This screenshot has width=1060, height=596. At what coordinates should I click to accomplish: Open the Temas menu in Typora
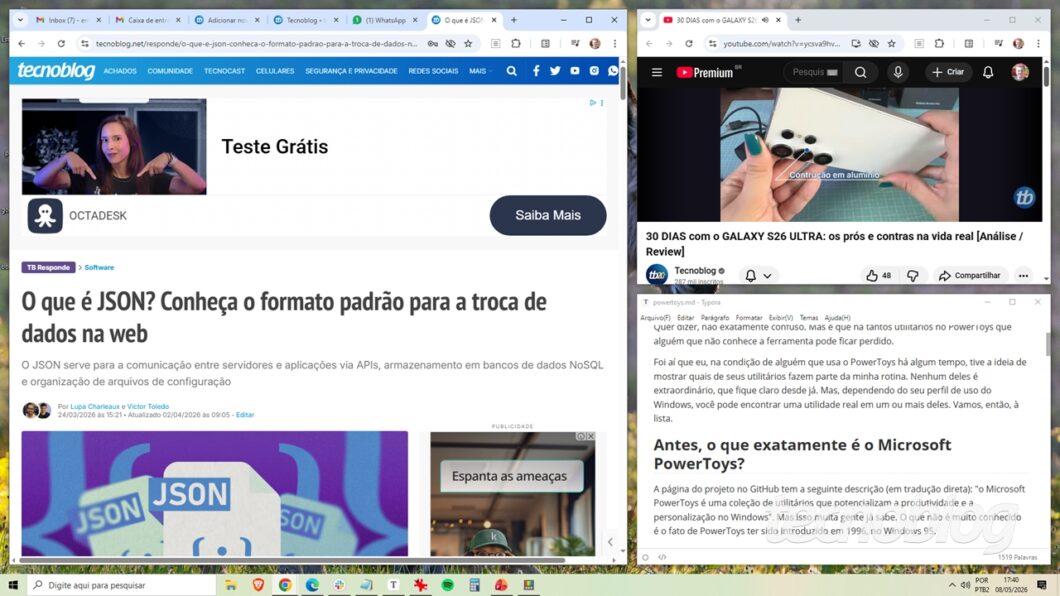click(x=809, y=318)
